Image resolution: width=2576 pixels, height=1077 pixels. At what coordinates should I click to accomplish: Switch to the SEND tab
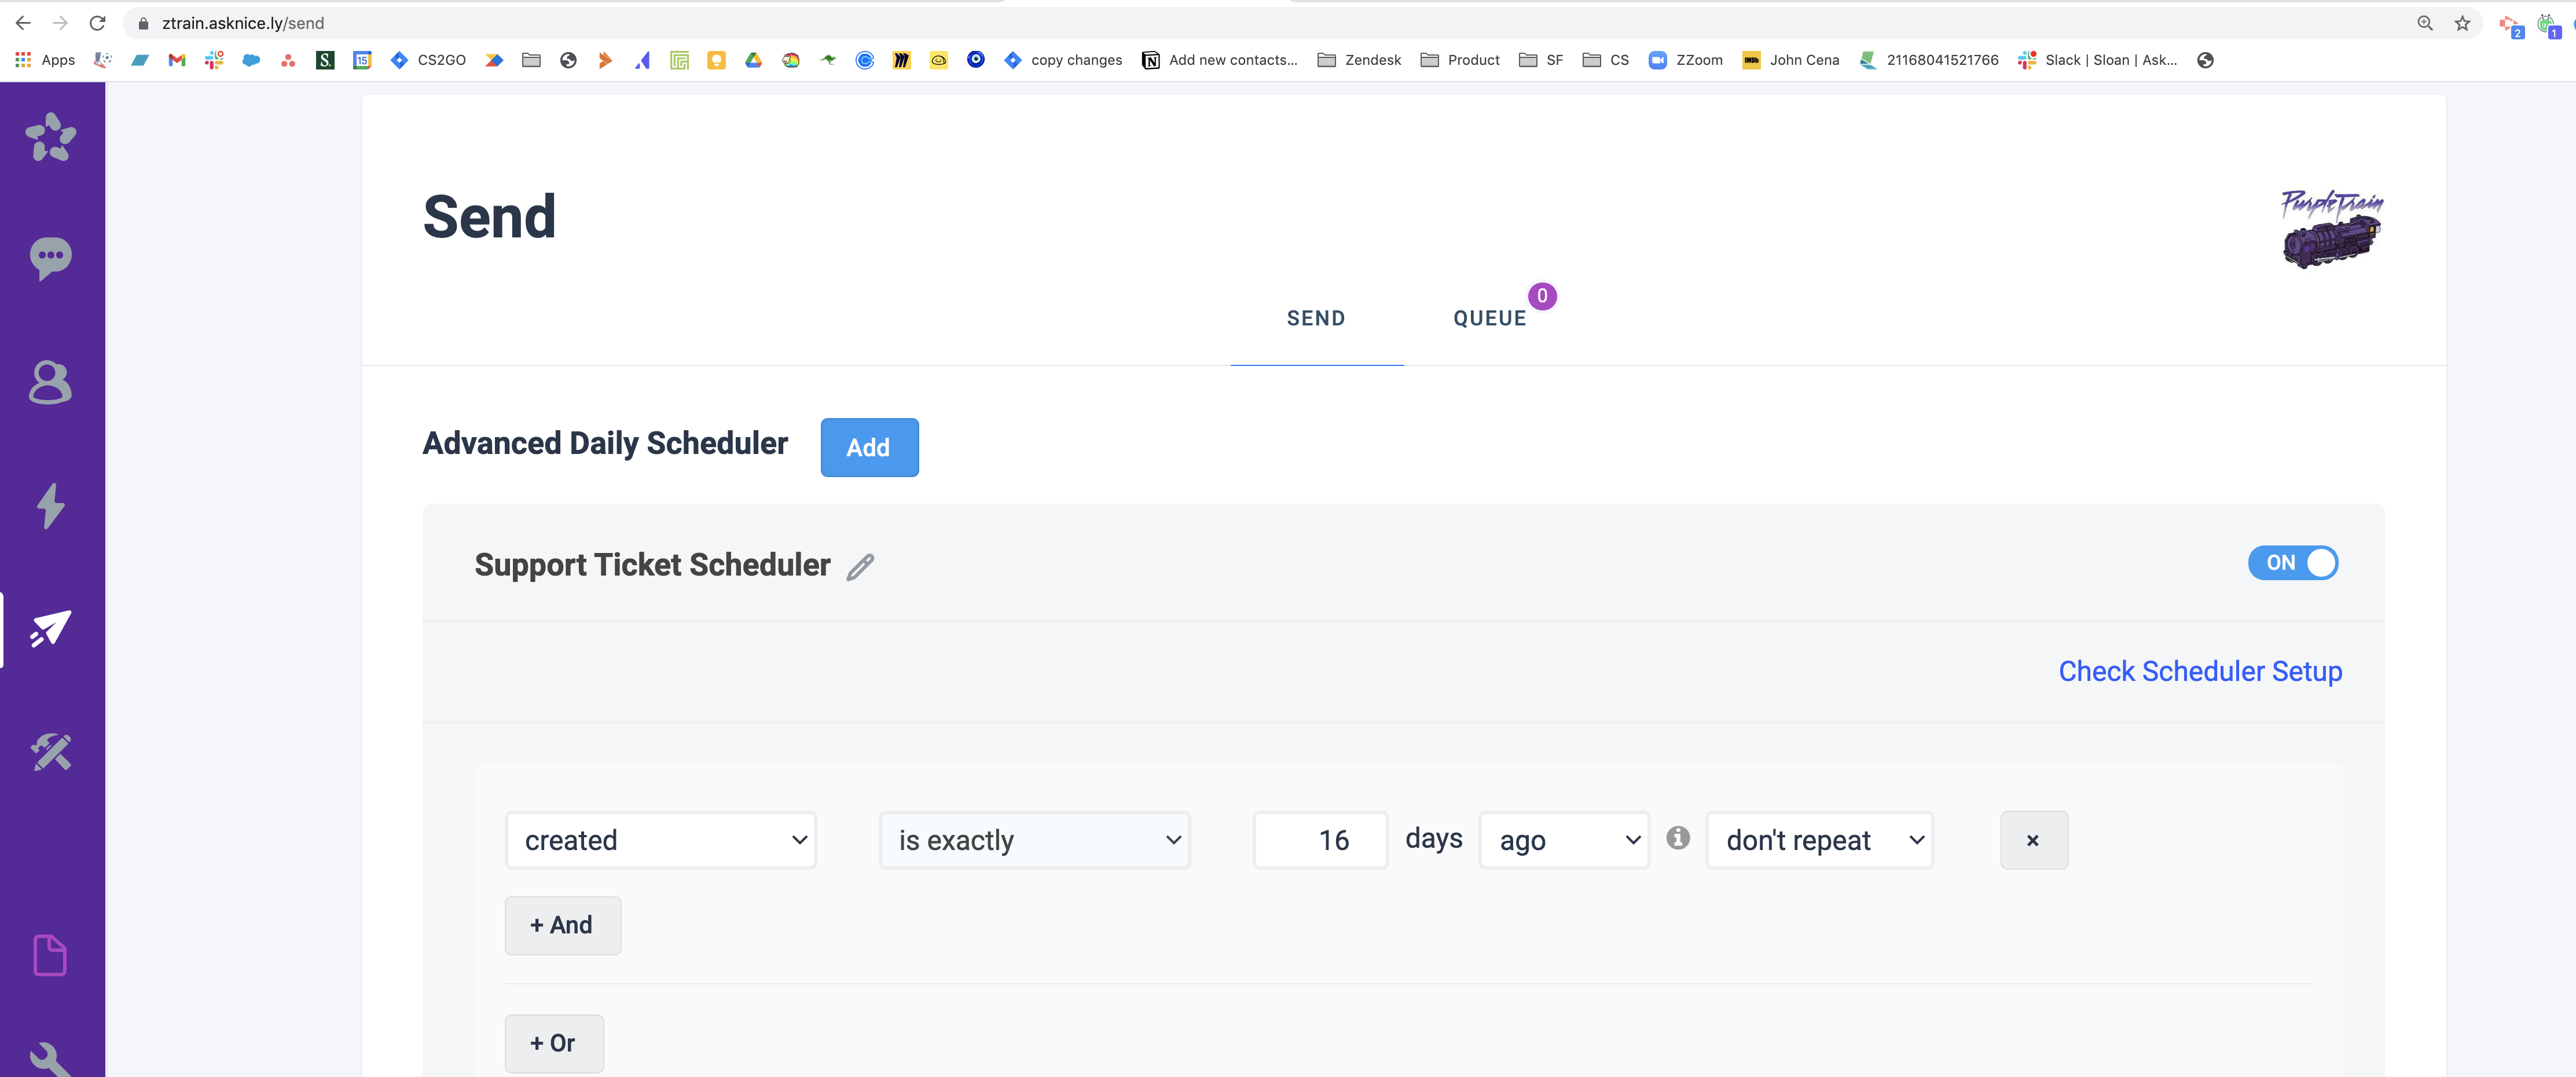[1316, 318]
